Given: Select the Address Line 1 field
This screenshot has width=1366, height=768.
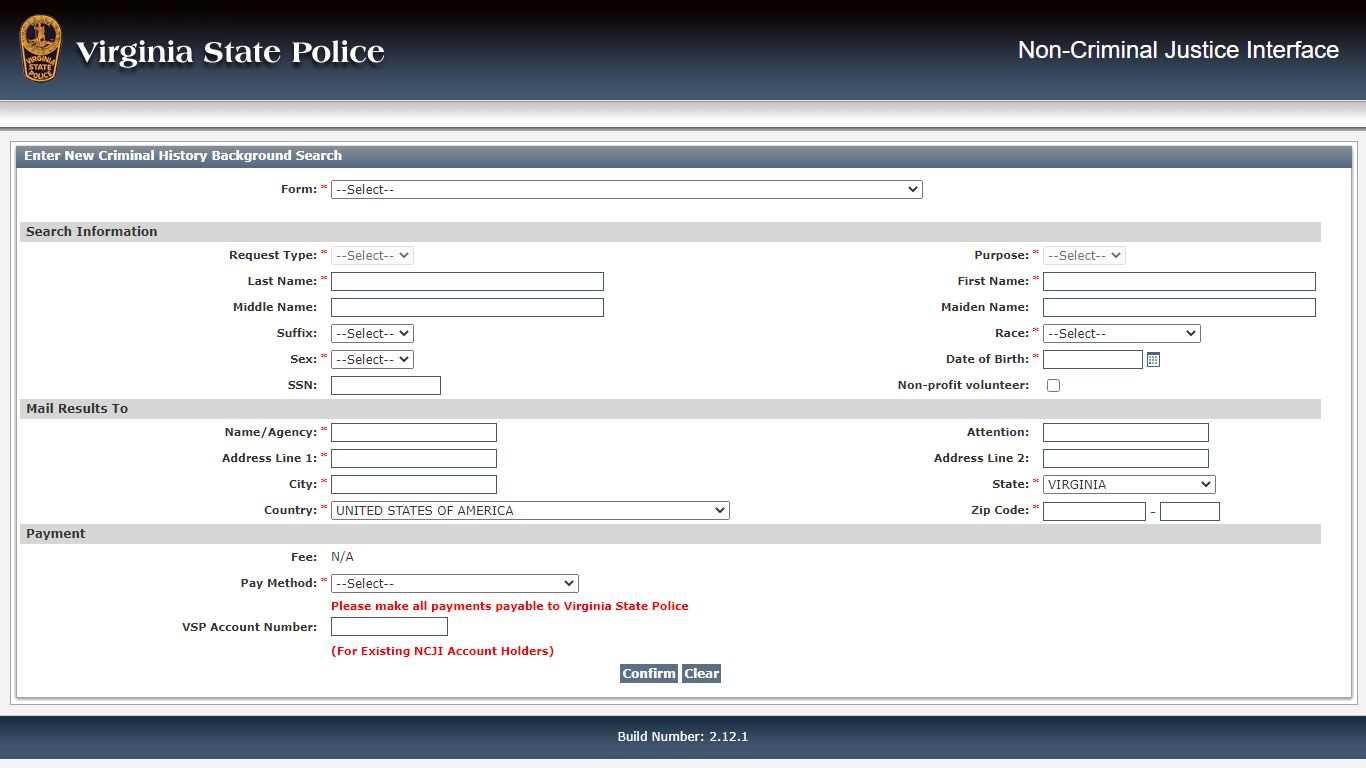Looking at the screenshot, I should pos(414,459).
